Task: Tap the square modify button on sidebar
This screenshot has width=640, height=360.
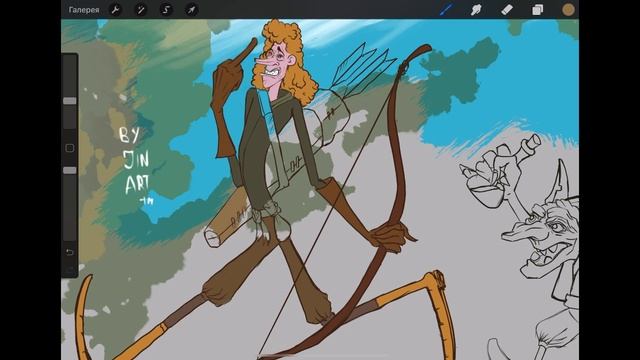Action: click(x=69, y=148)
